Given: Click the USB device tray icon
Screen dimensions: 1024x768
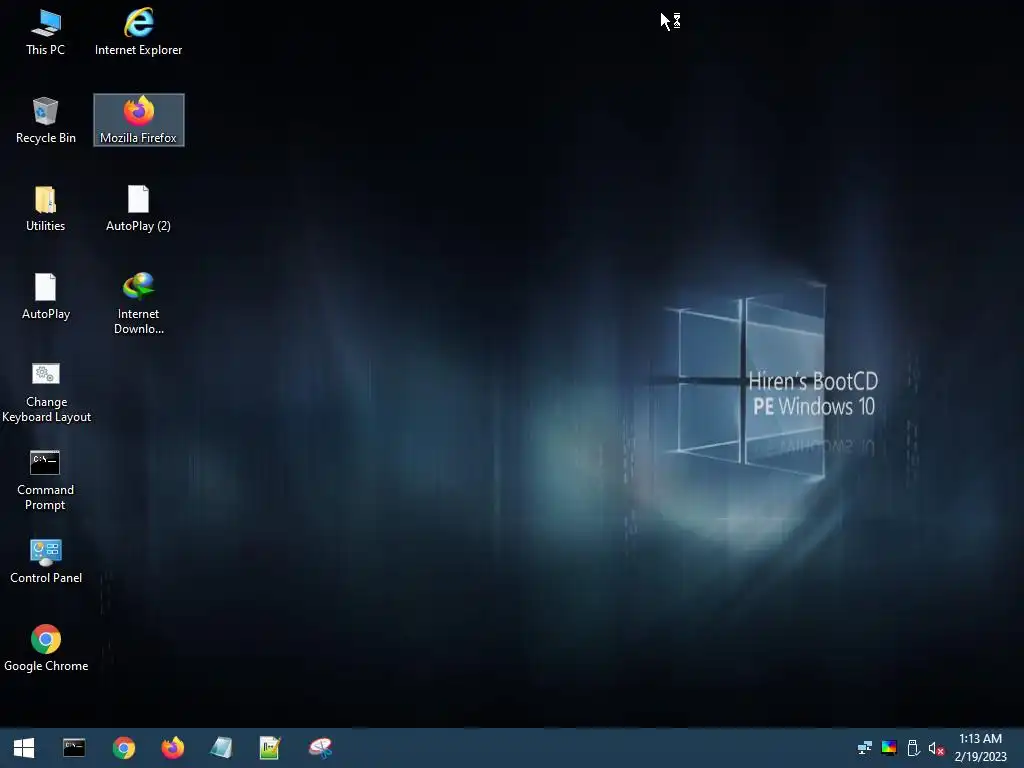Looking at the screenshot, I should coord(913,748).
